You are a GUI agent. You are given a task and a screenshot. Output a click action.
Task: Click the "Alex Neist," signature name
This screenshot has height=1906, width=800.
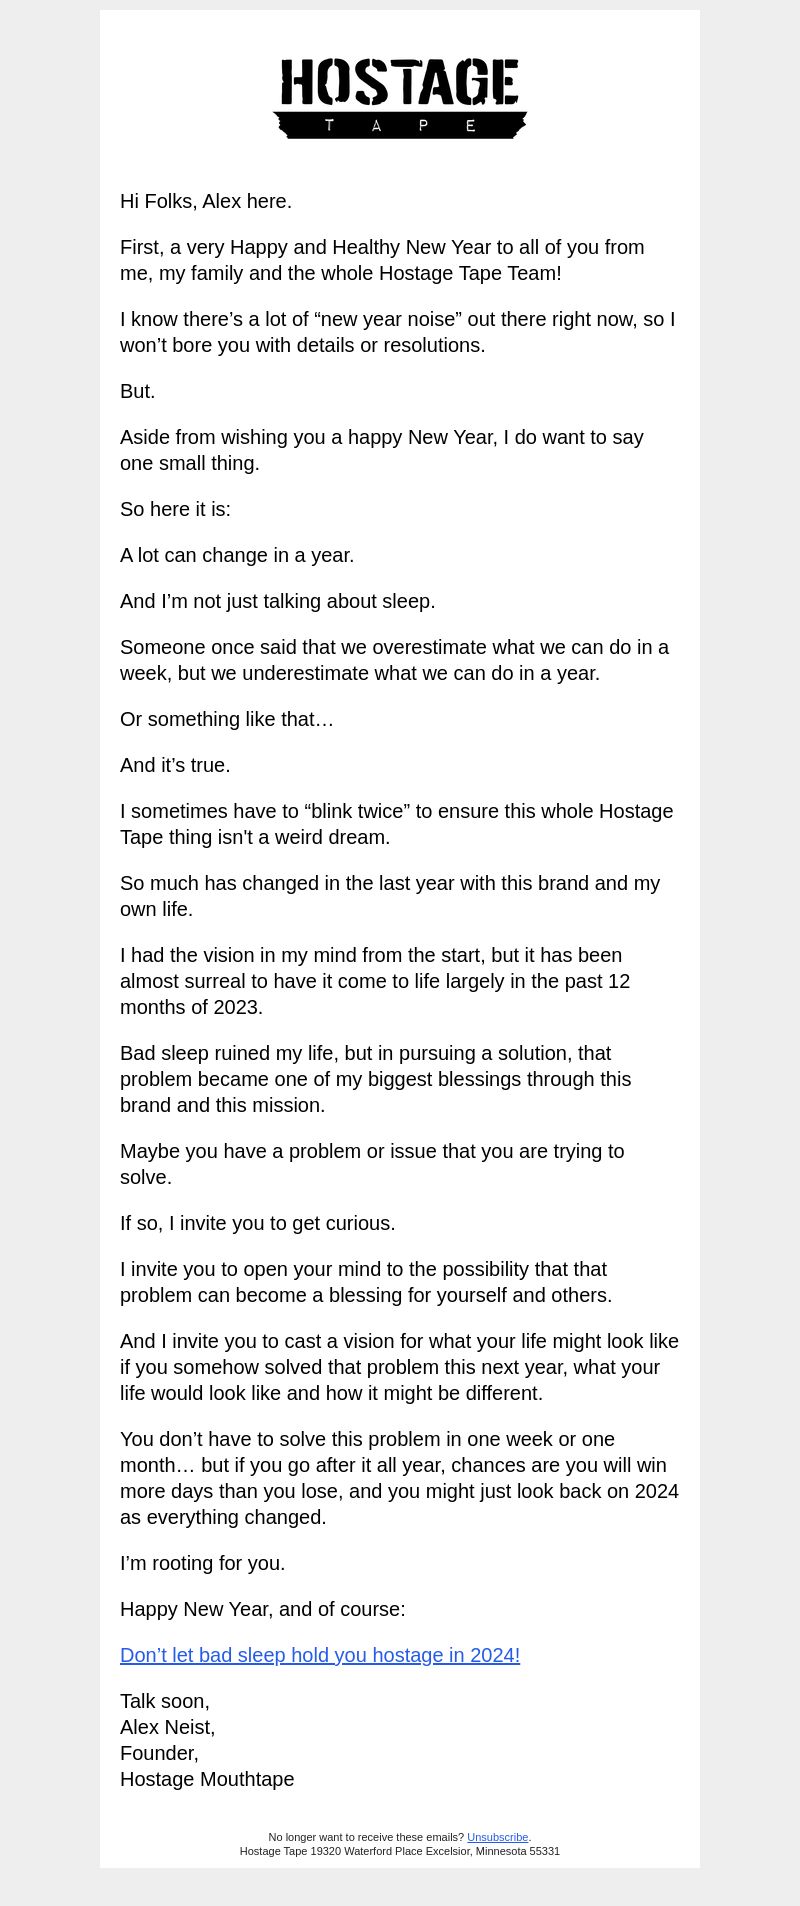pos(168,1727)
